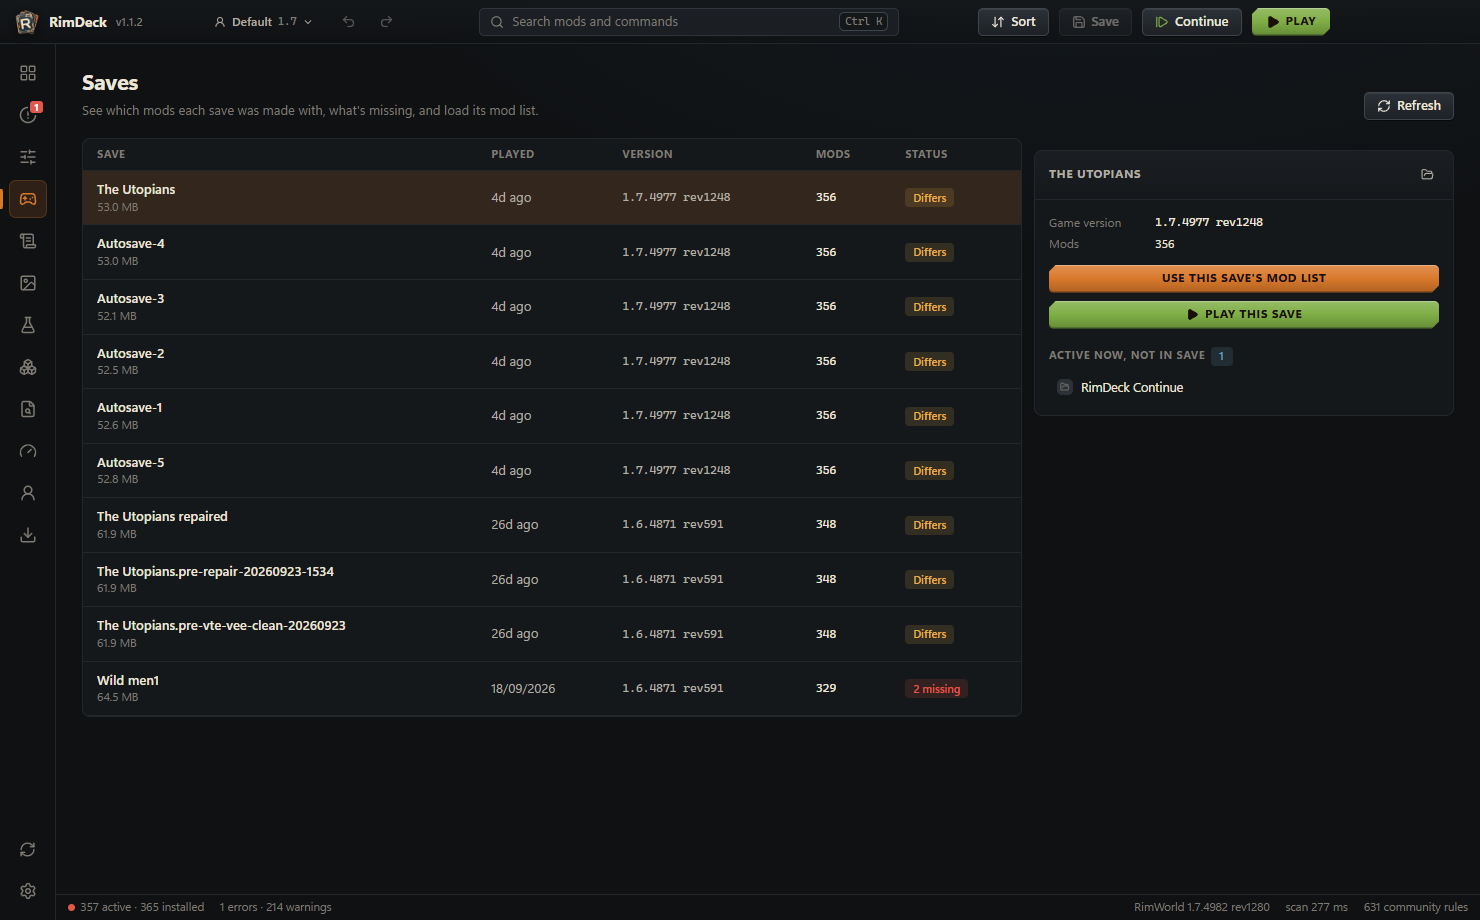This screenshot has width=1480, height=920.
Task: Click Use This Save's Mod List
Action: pyautogui.click(x=1244, y=278)
